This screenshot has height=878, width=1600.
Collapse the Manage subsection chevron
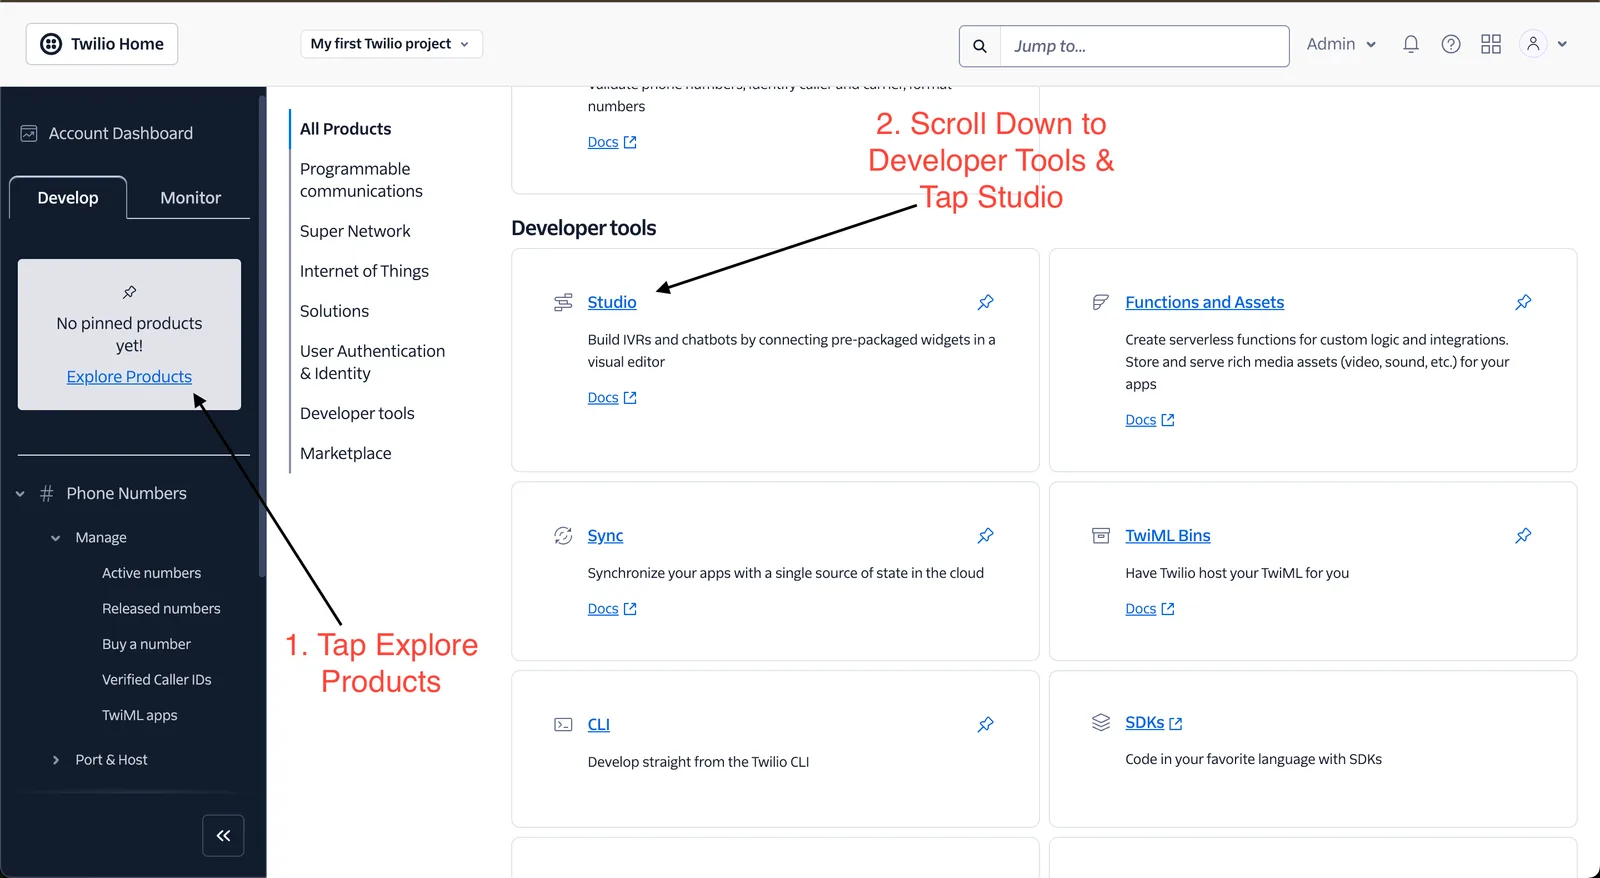(x=55, y=538)
